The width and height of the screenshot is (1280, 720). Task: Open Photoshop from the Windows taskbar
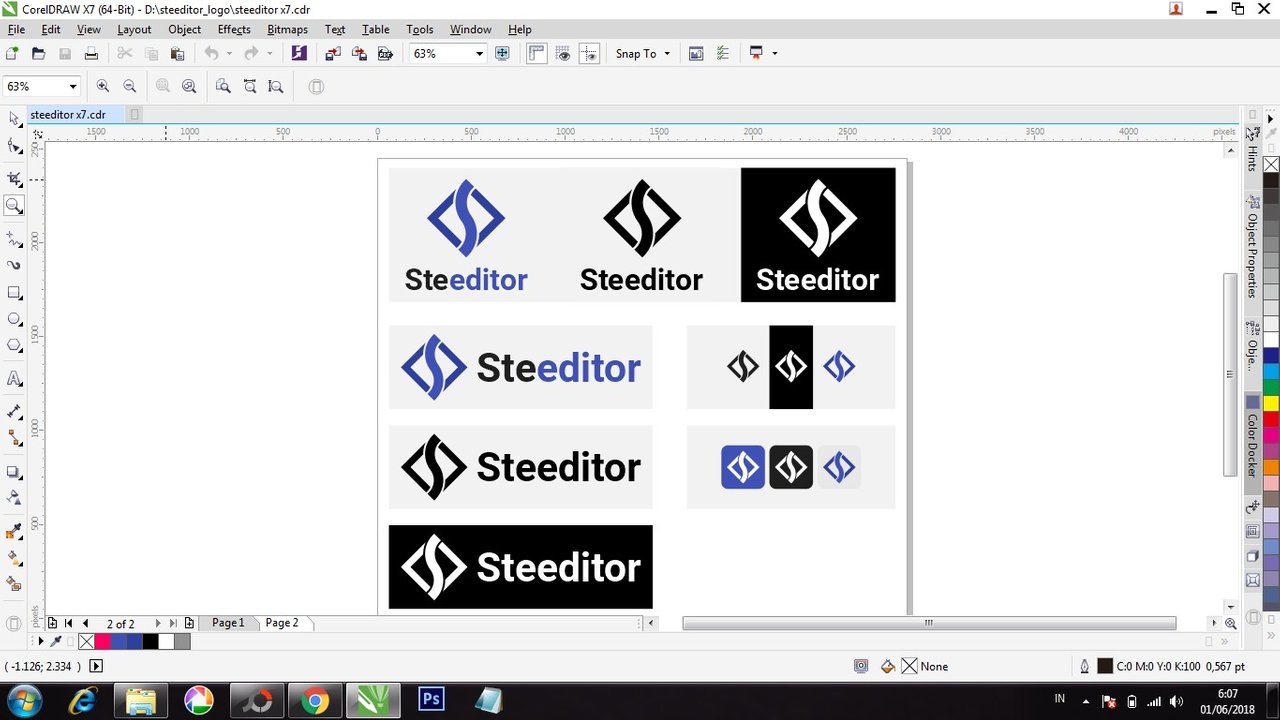pos(431,699)
